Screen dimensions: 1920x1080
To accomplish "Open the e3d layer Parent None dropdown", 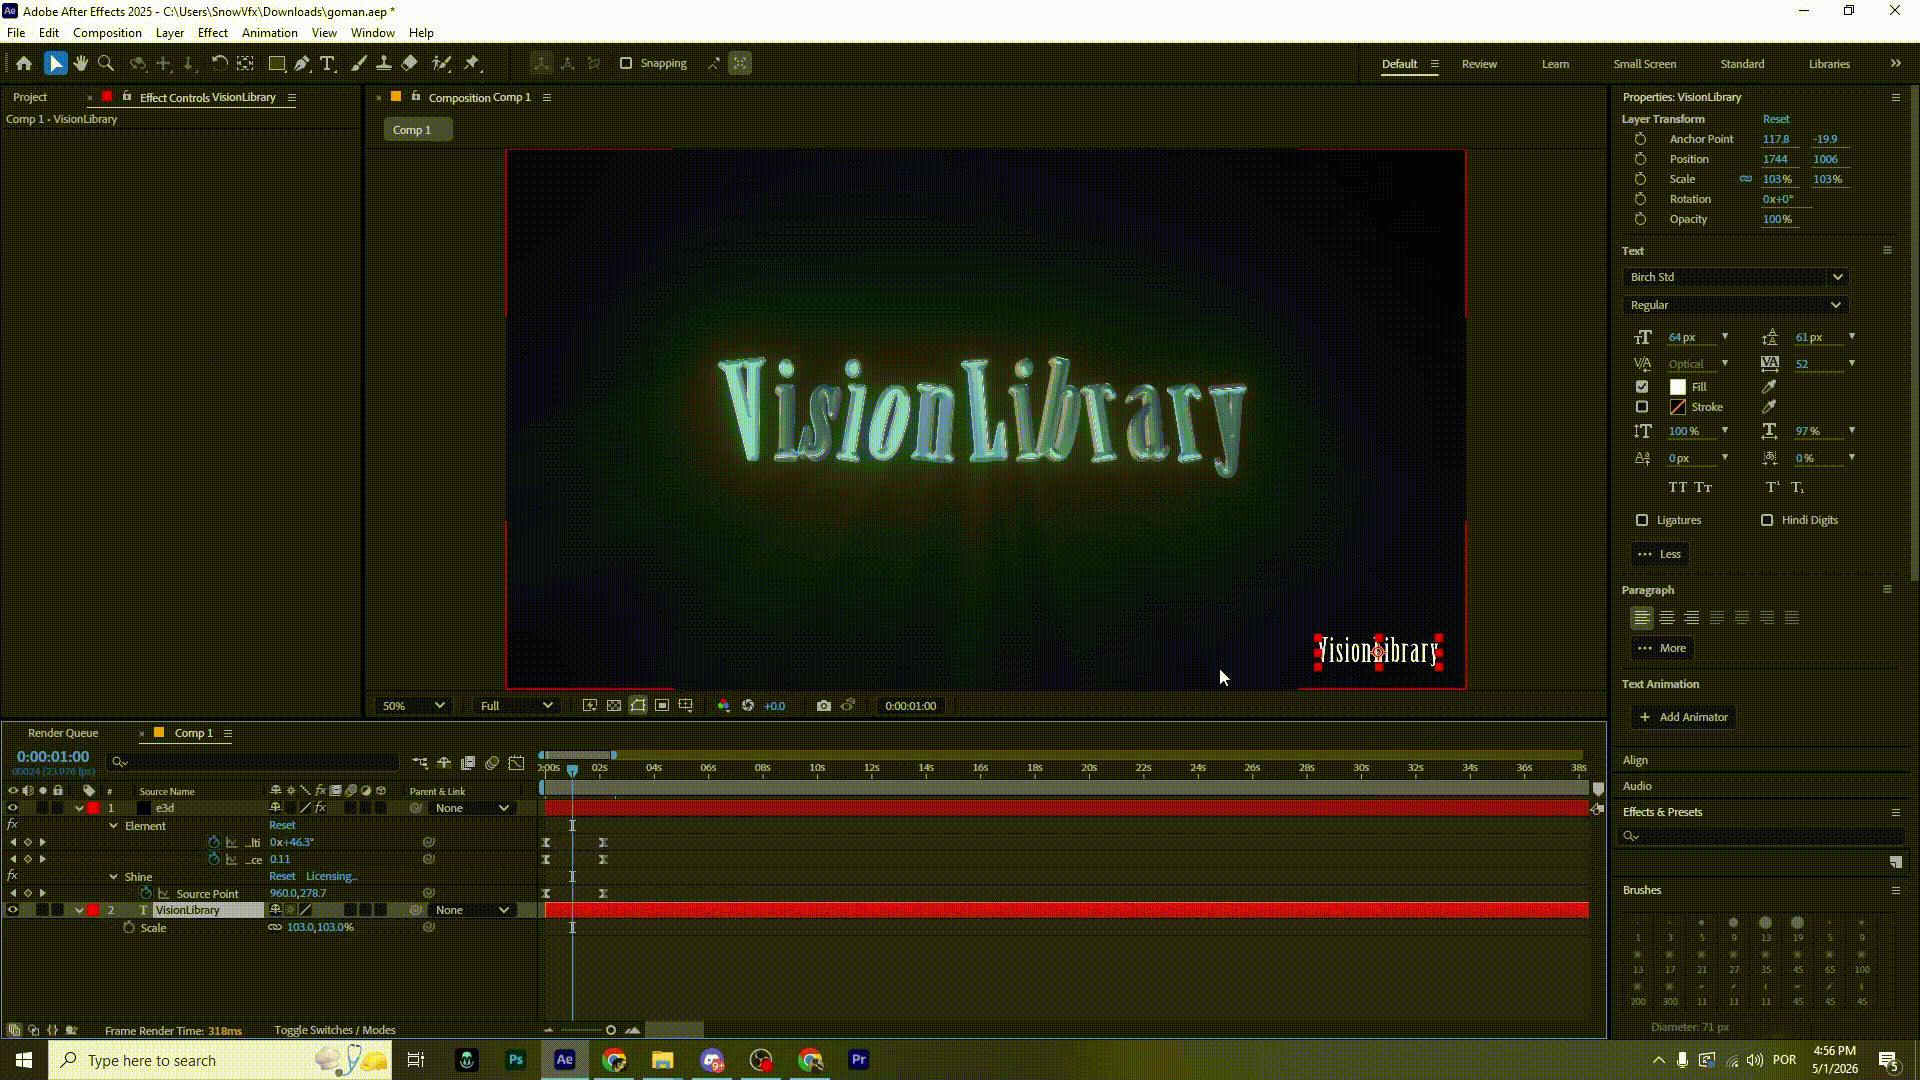I will coord(472,808).
